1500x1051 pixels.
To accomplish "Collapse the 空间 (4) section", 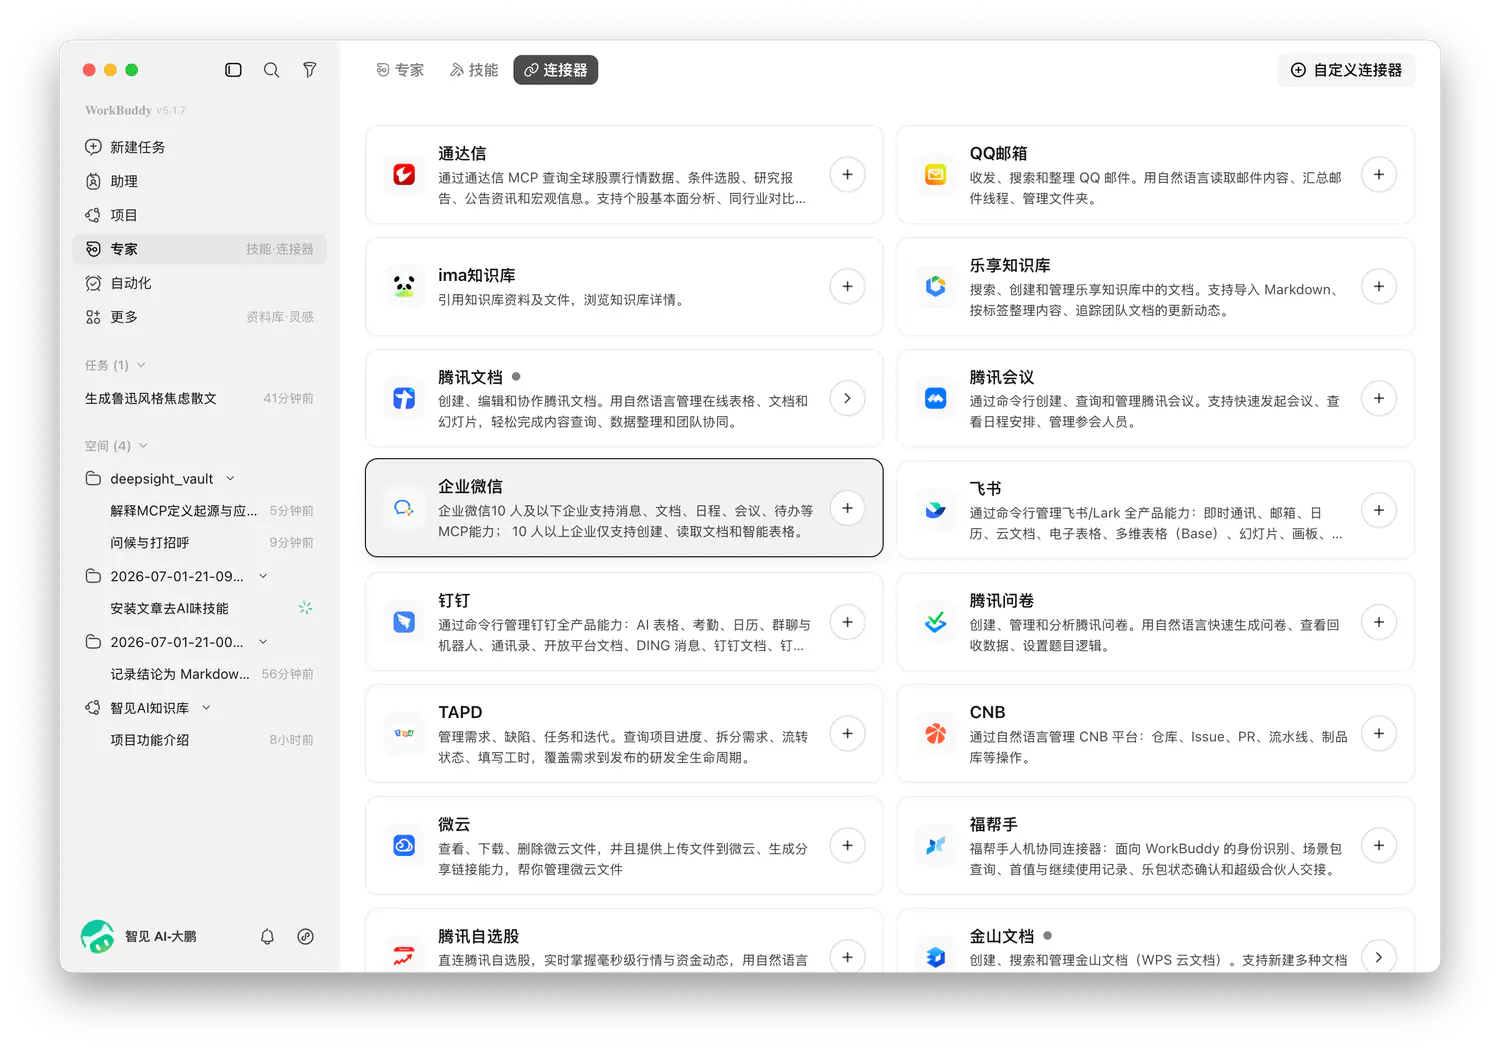I will pyautogui.click(x=143, y=446).
